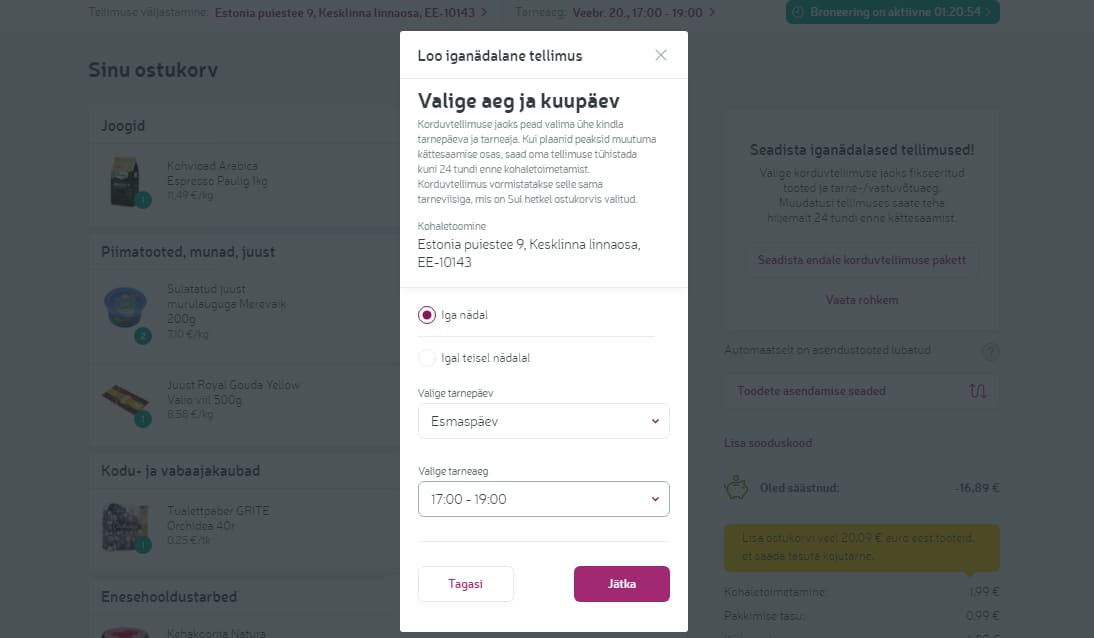Image resolution: width=1094 pixels, height=638 pixels.
Task: Click the piggy bank savings icon
Action: tap(737, 488)
